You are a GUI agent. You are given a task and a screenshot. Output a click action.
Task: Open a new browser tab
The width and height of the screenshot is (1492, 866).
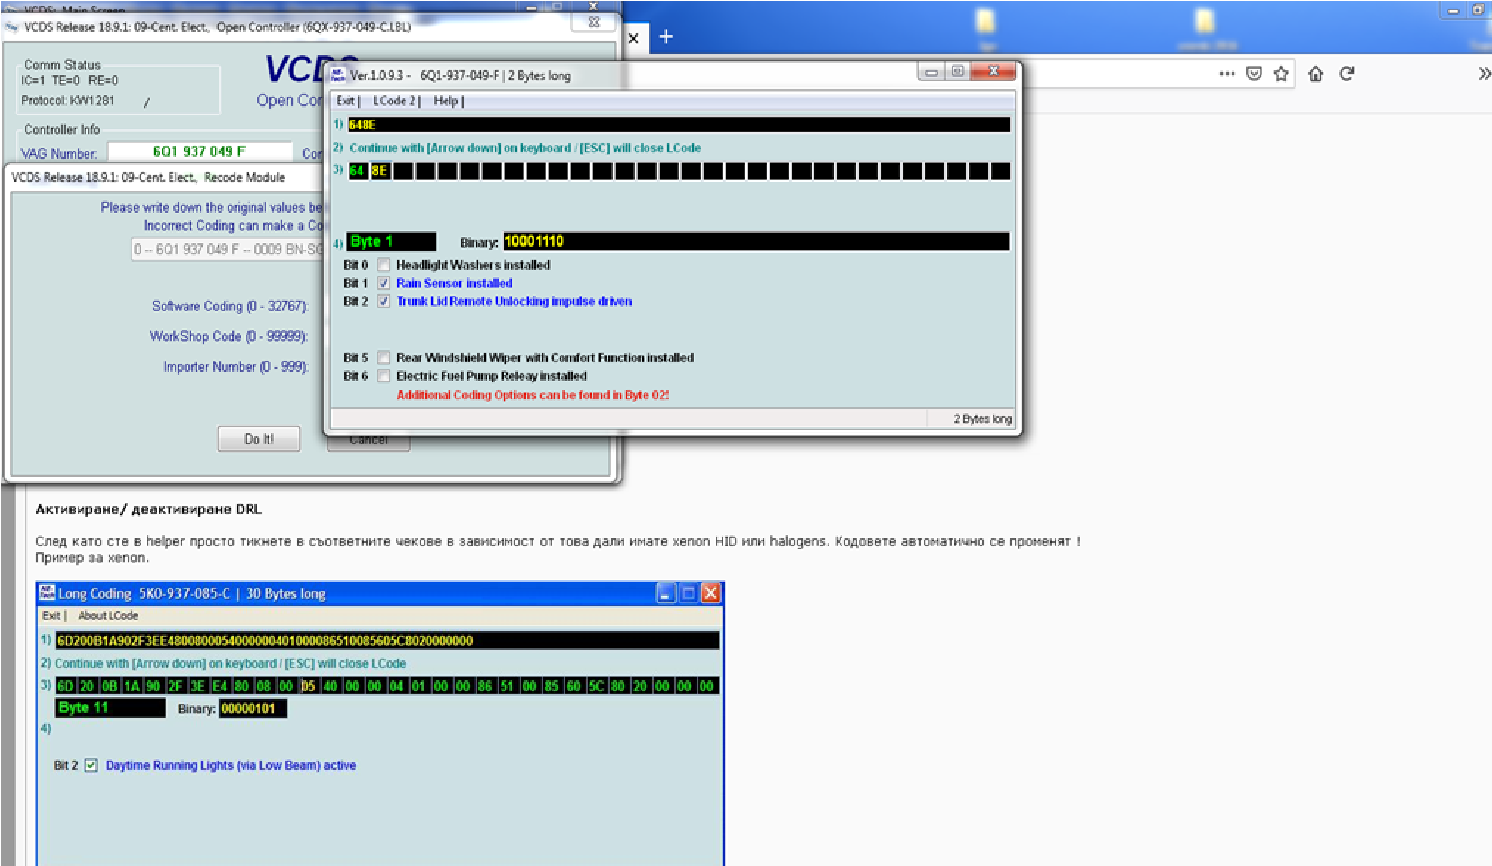point(666,37)
